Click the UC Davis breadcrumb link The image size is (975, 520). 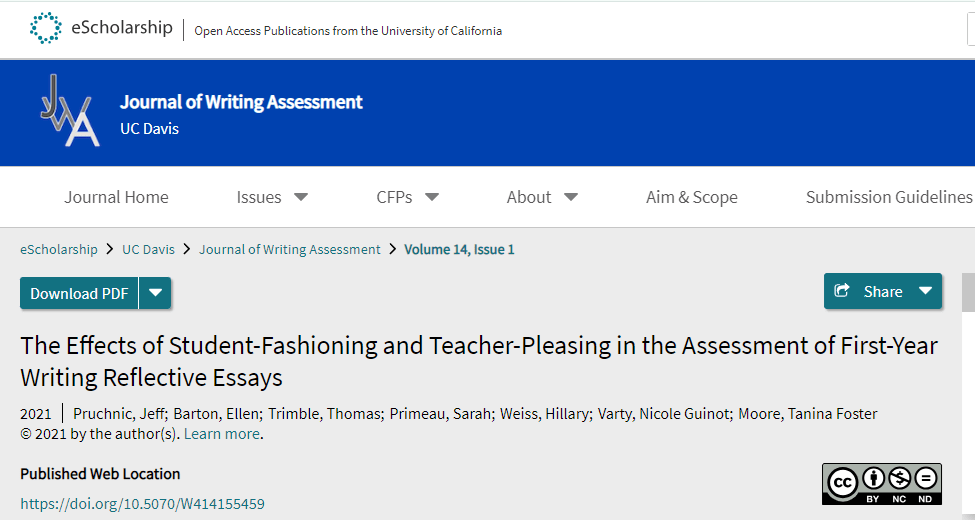(148, 249)
